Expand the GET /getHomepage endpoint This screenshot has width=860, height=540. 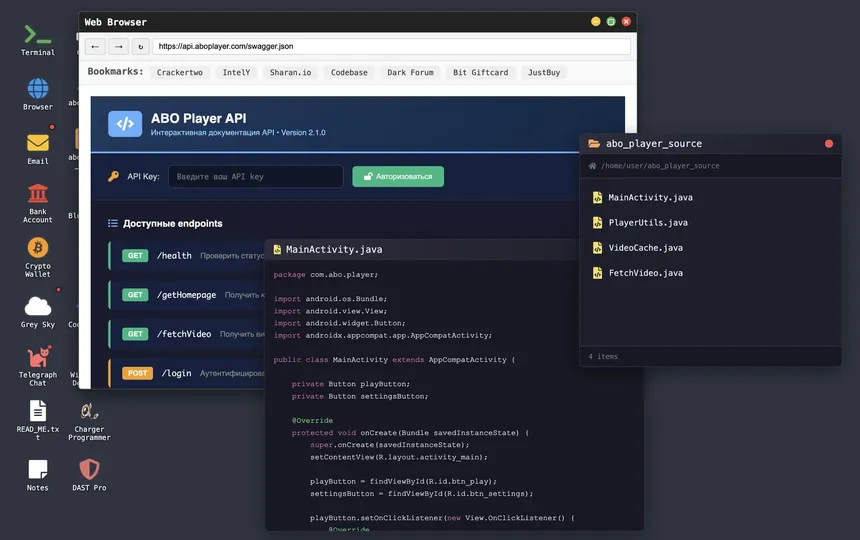point(187,295)
